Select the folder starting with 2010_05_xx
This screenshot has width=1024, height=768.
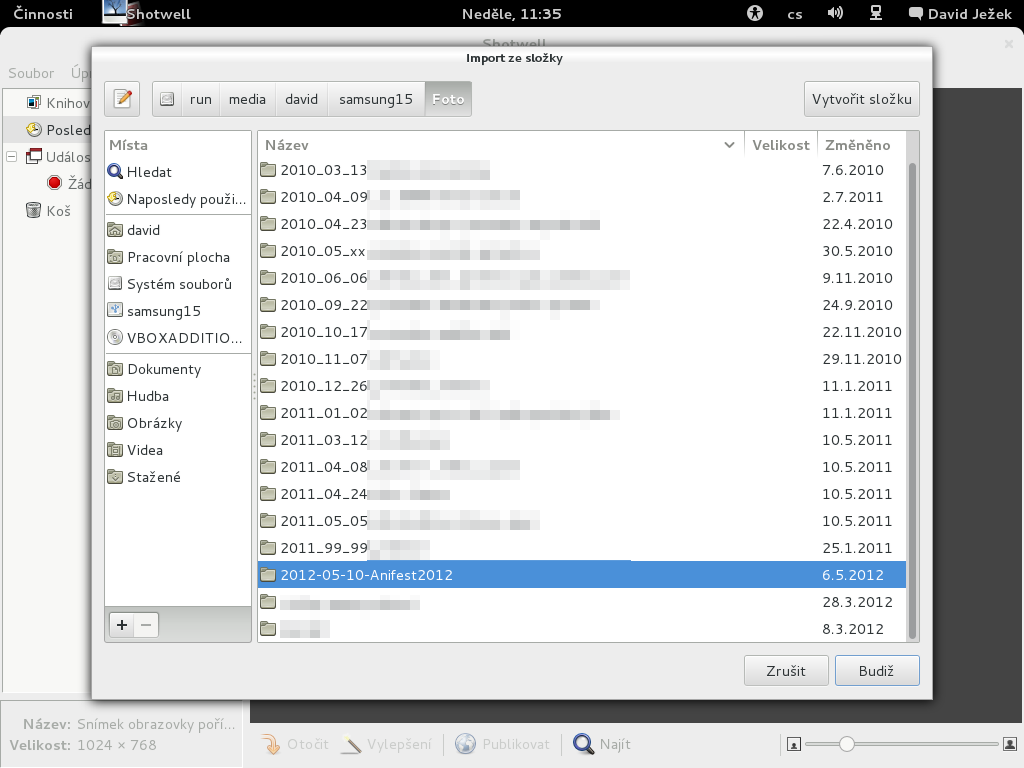coord(582,251)
